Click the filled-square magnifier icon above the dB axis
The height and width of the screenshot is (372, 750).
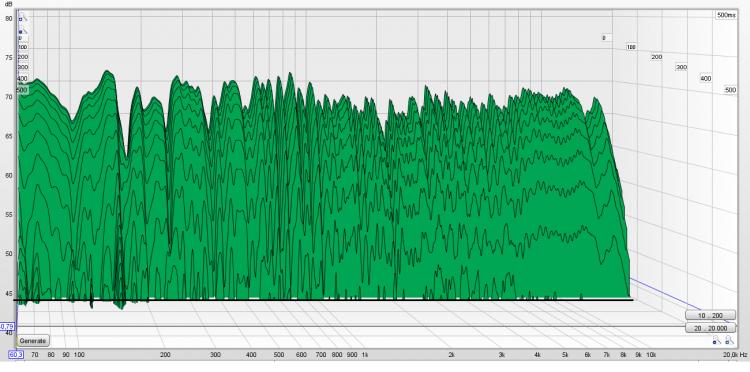(x=23, y=30)
